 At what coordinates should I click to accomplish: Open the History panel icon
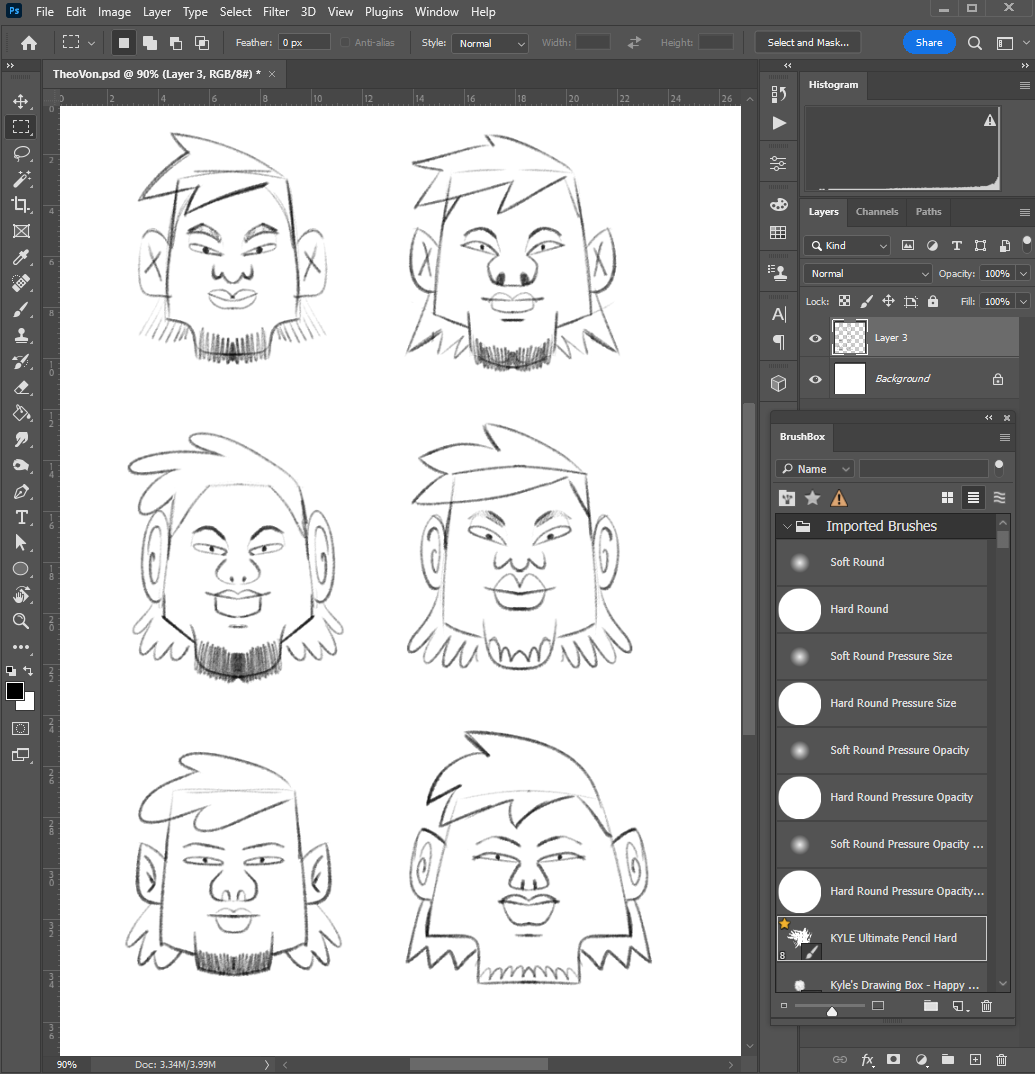(x=778, y=94)
